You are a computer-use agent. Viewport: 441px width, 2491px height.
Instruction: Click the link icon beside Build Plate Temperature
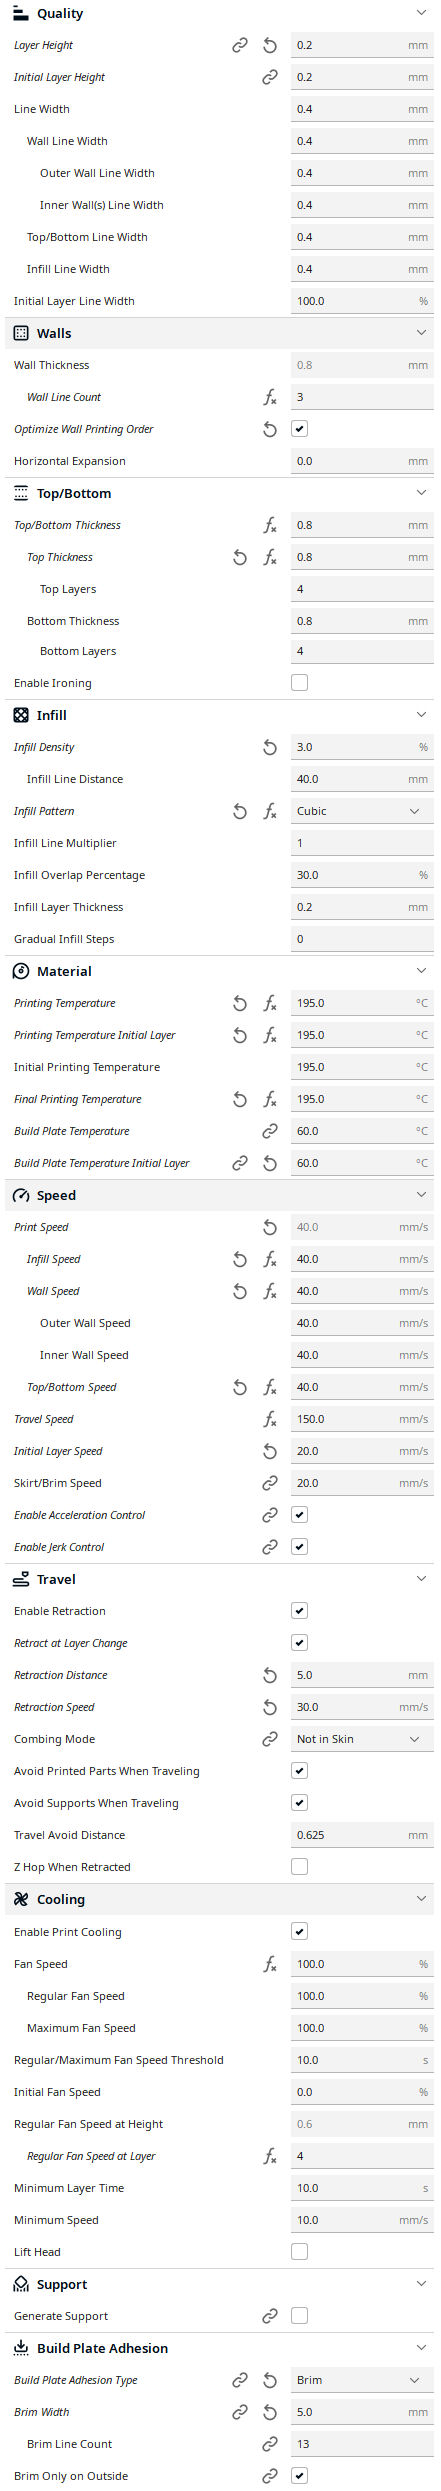270,1131
